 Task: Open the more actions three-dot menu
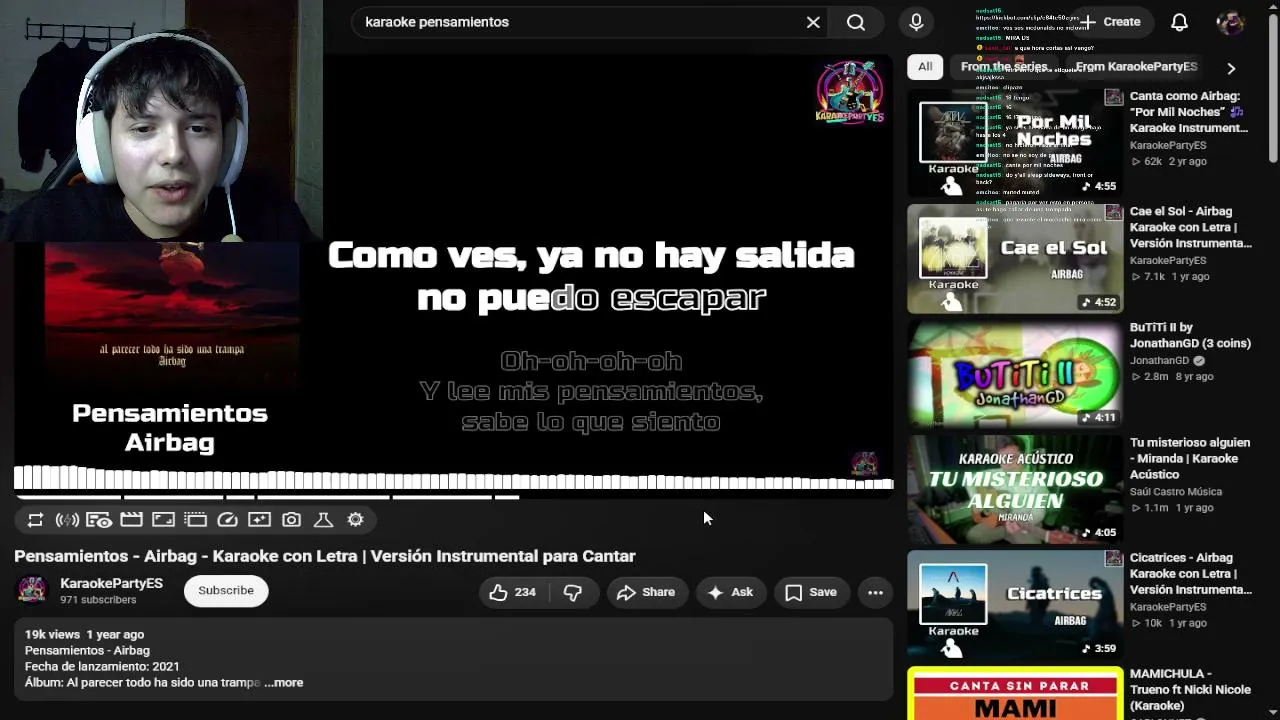875,592
